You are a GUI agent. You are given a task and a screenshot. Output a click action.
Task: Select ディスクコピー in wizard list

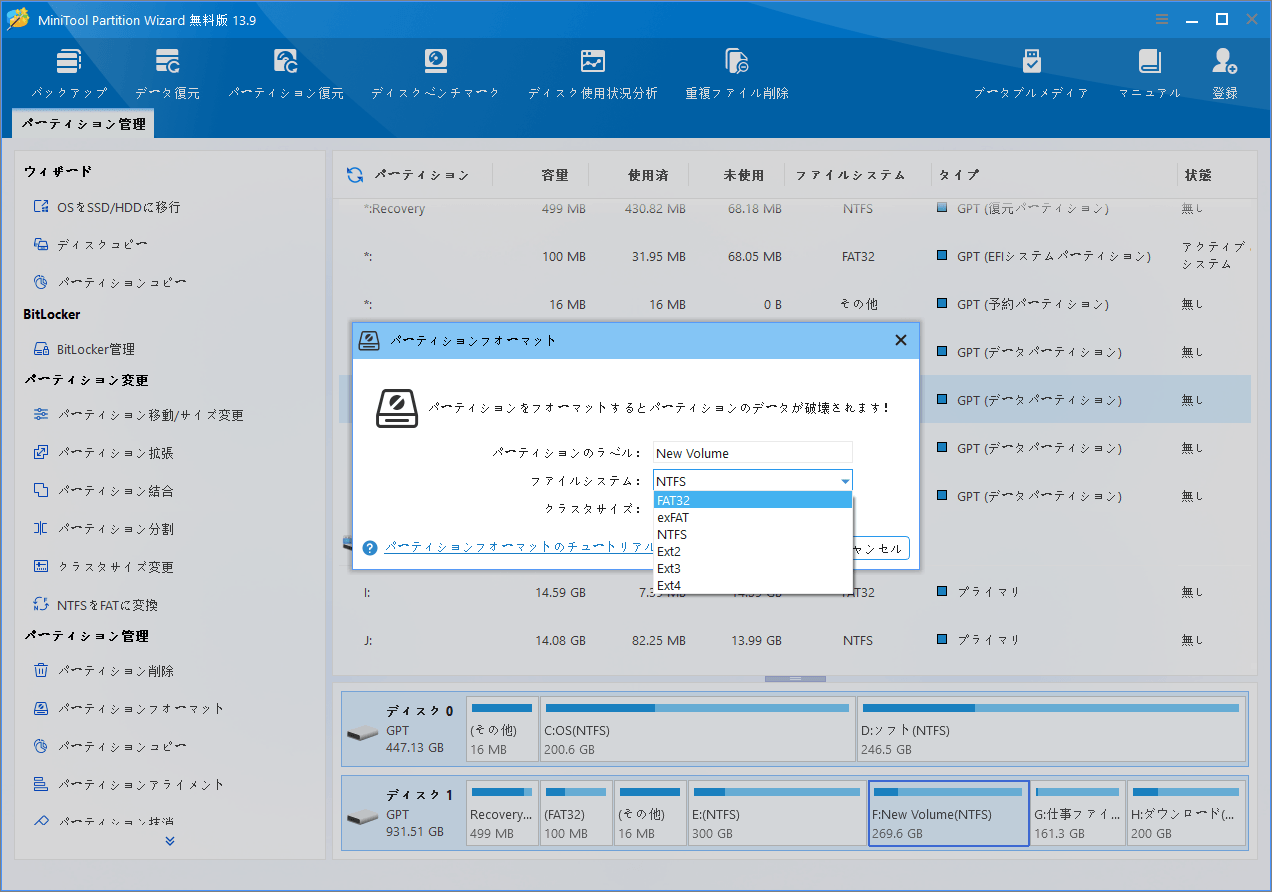point(91,245)
